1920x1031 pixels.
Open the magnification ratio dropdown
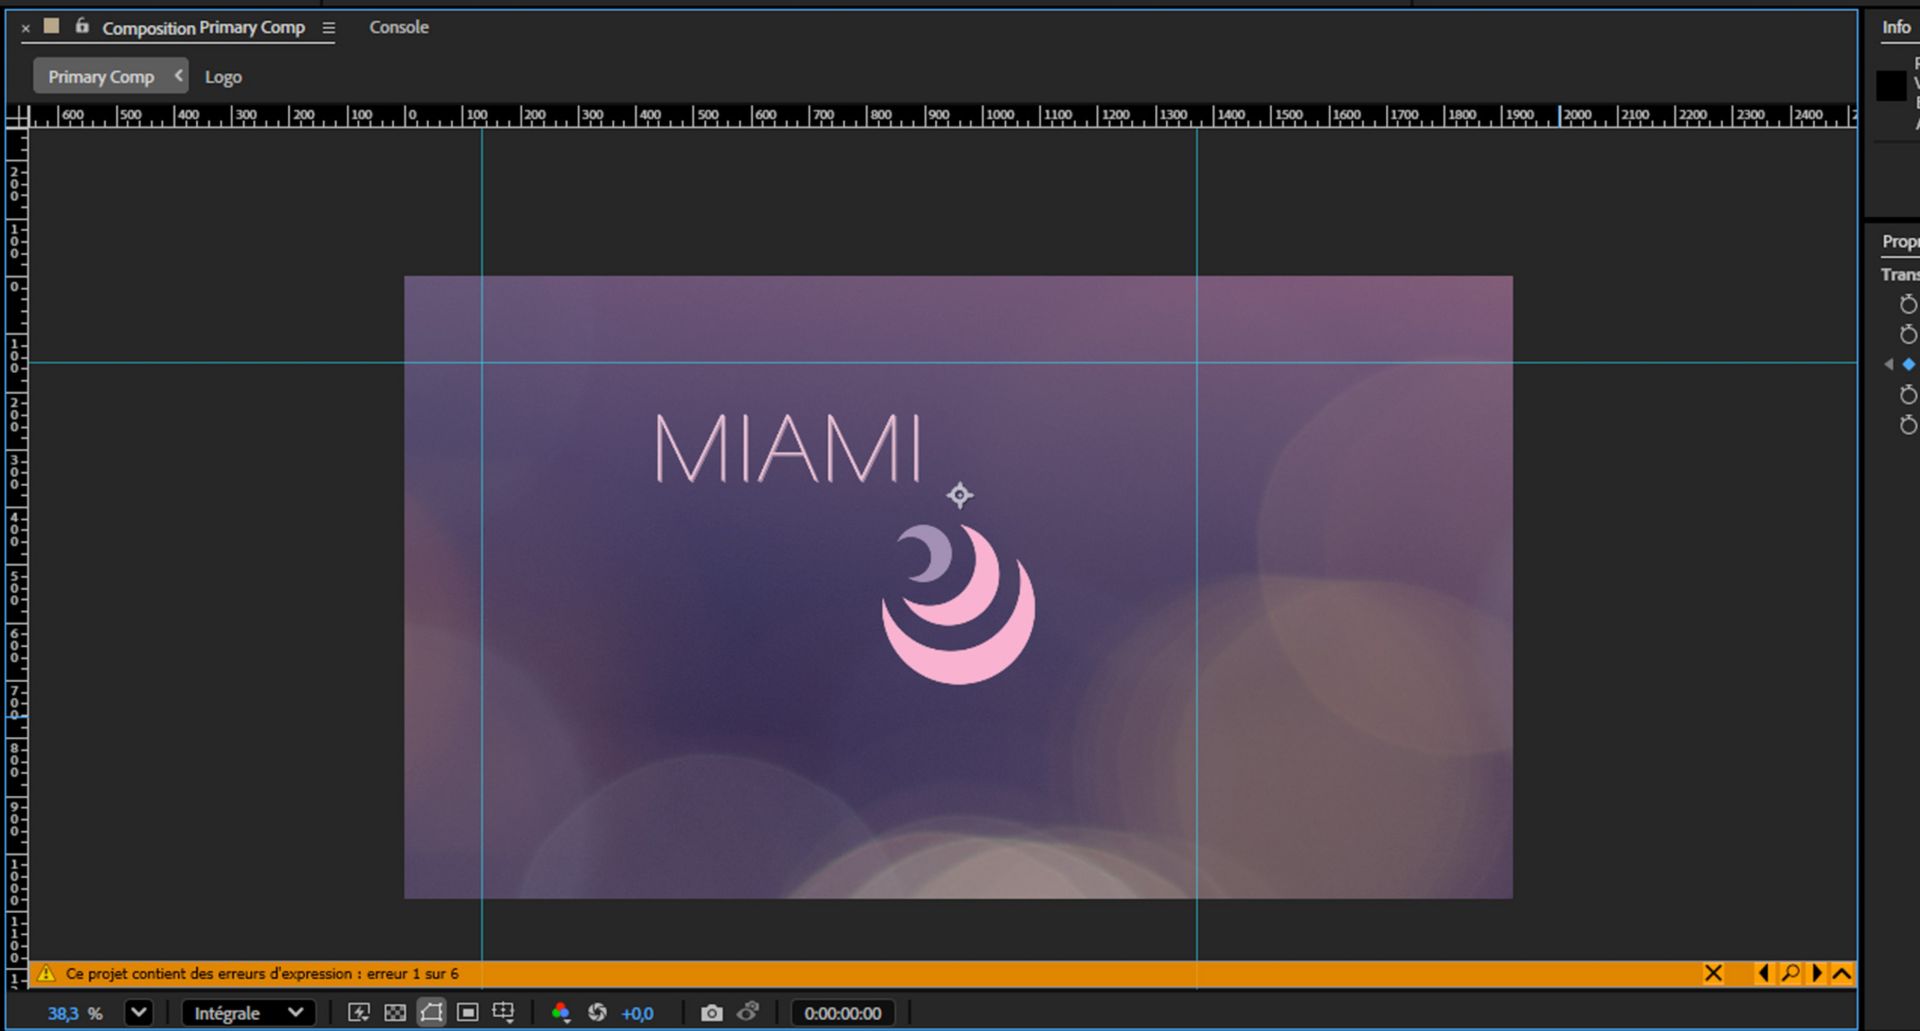139,1012
